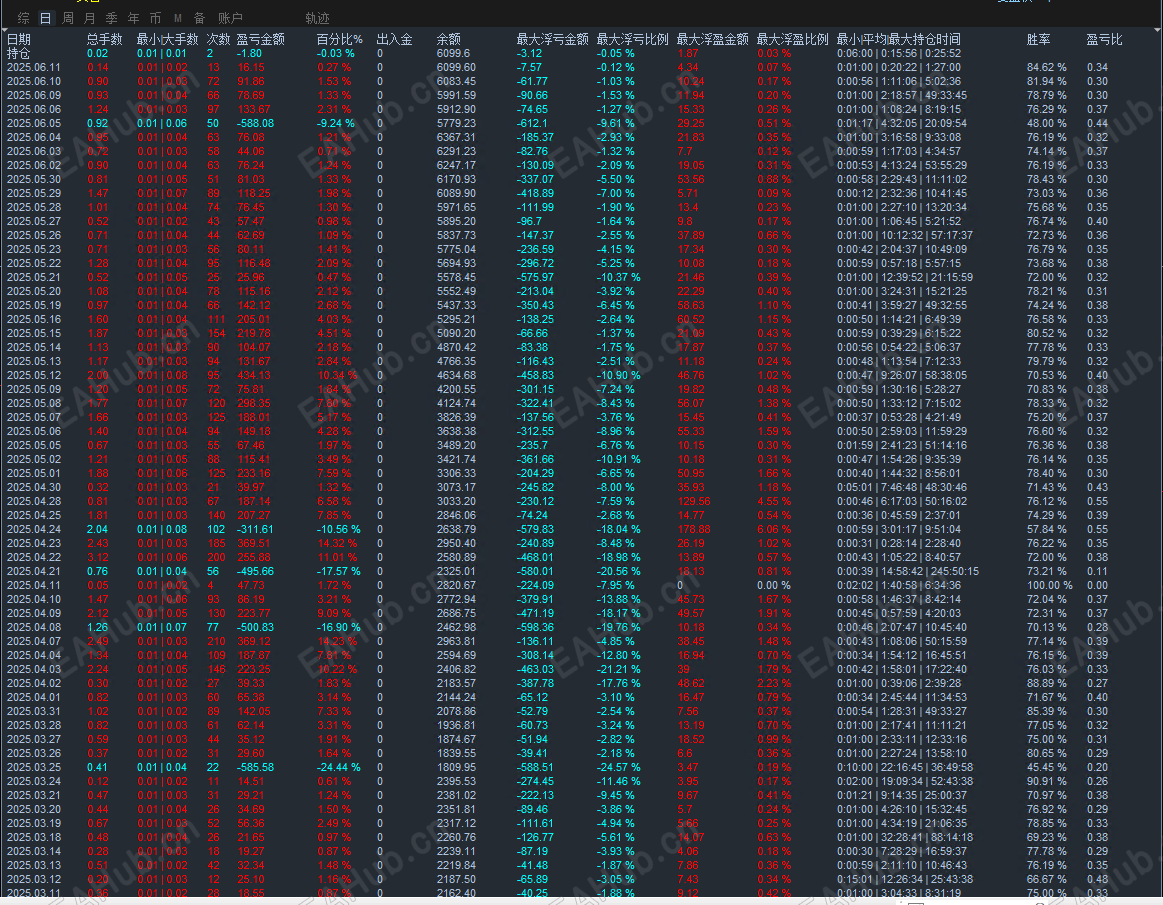Click the small triangle at the table's top-right corner
1163x905 pixels.
click(1159, 30)
